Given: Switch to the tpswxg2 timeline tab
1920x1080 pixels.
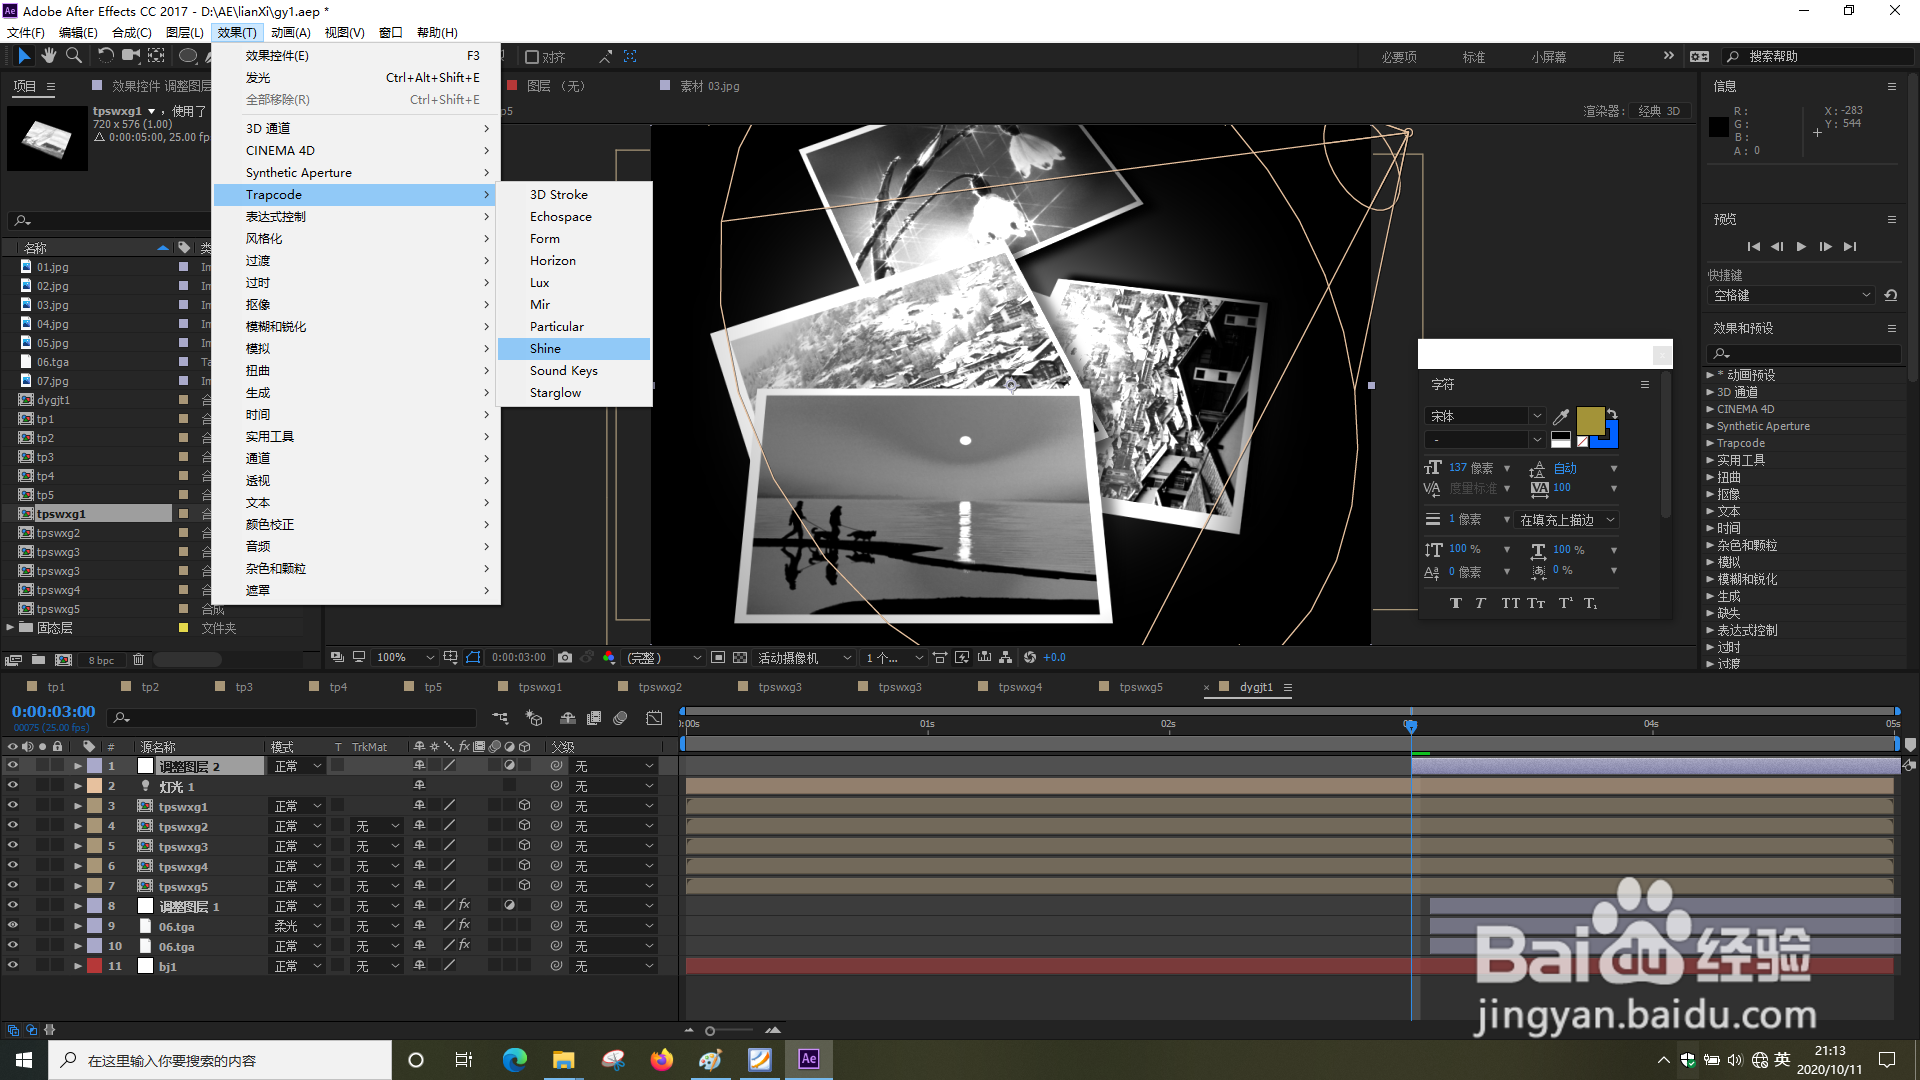Looking at the screenshot, I should coord(659,687).
